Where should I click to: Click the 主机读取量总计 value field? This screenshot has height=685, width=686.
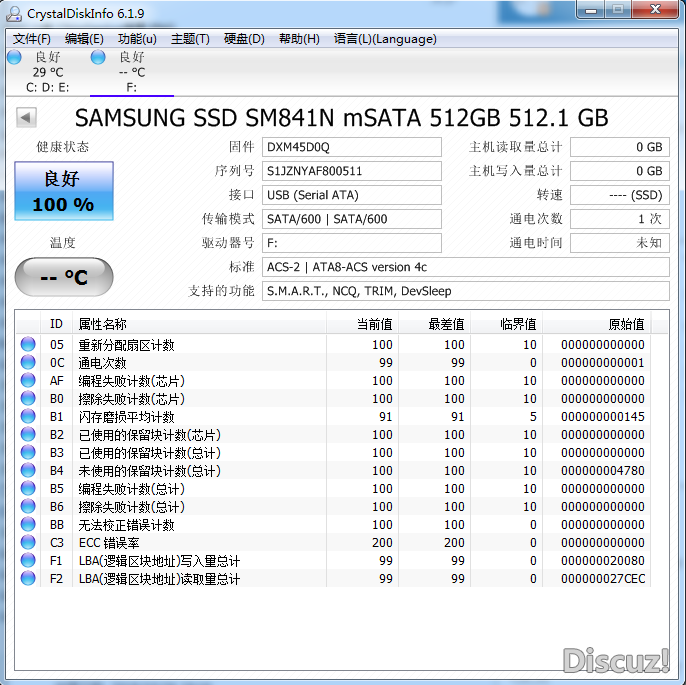620,147
